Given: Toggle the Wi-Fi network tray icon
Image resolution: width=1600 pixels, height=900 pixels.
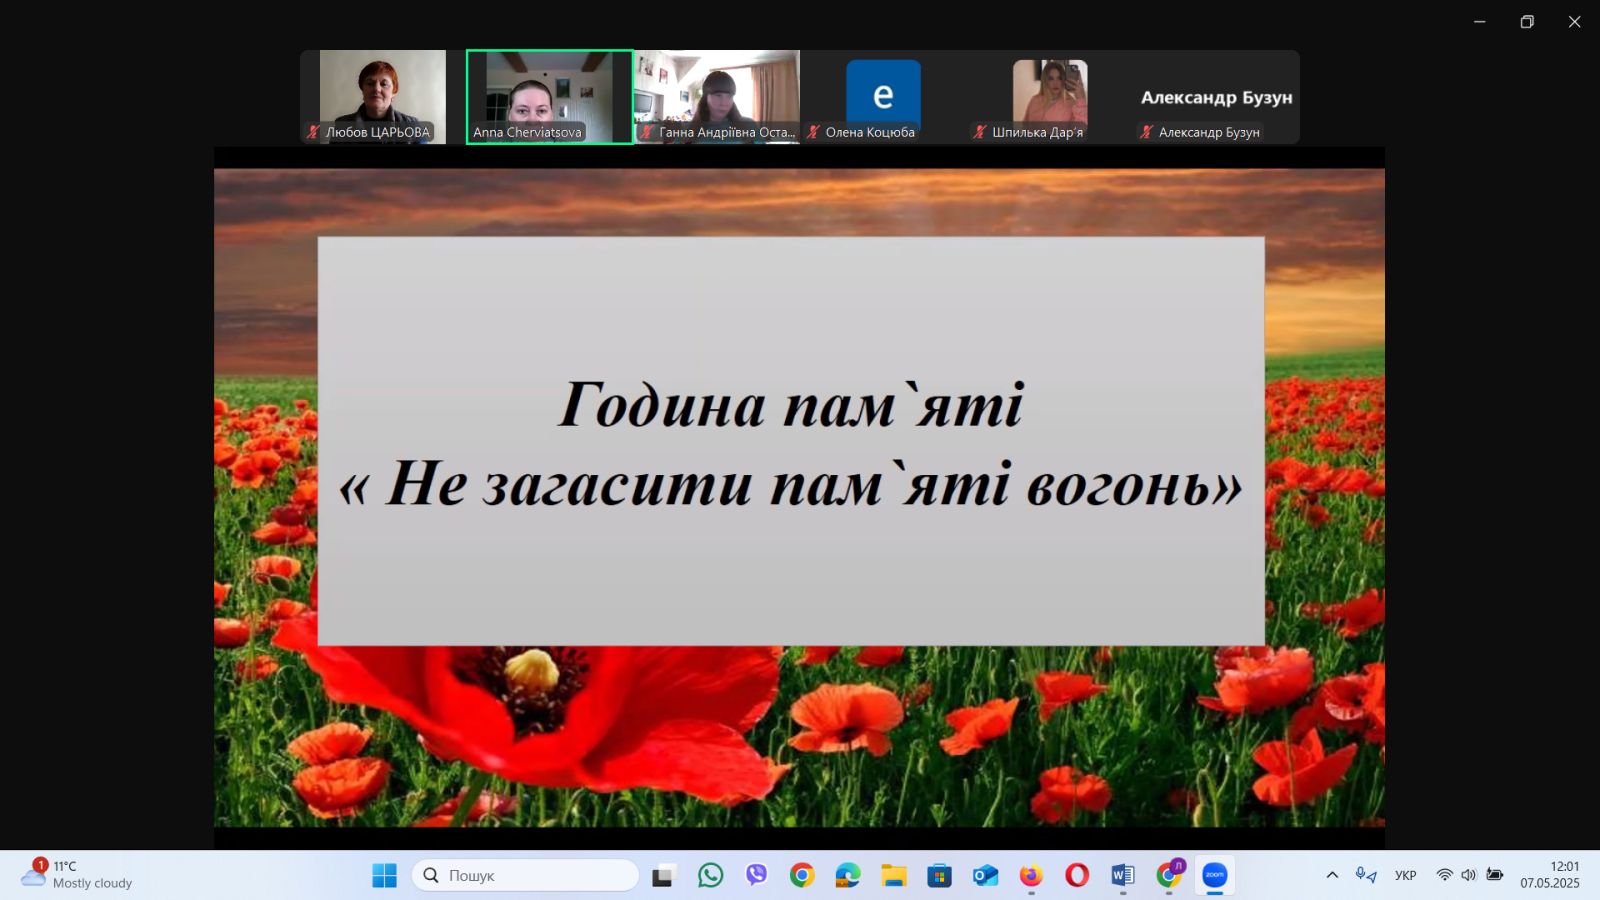Looking at the screenshot, I should 1444,875.
